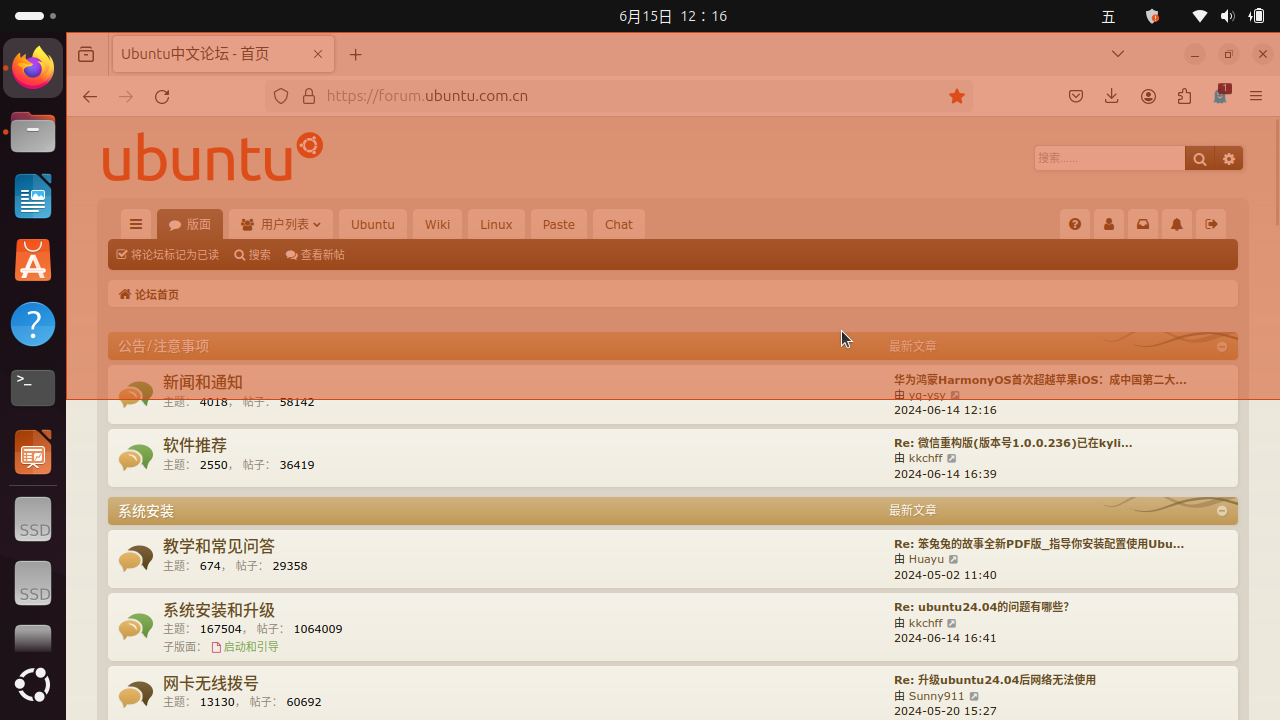
Task: Click the 查看新帖 link
Action: (x=315, y=255)
